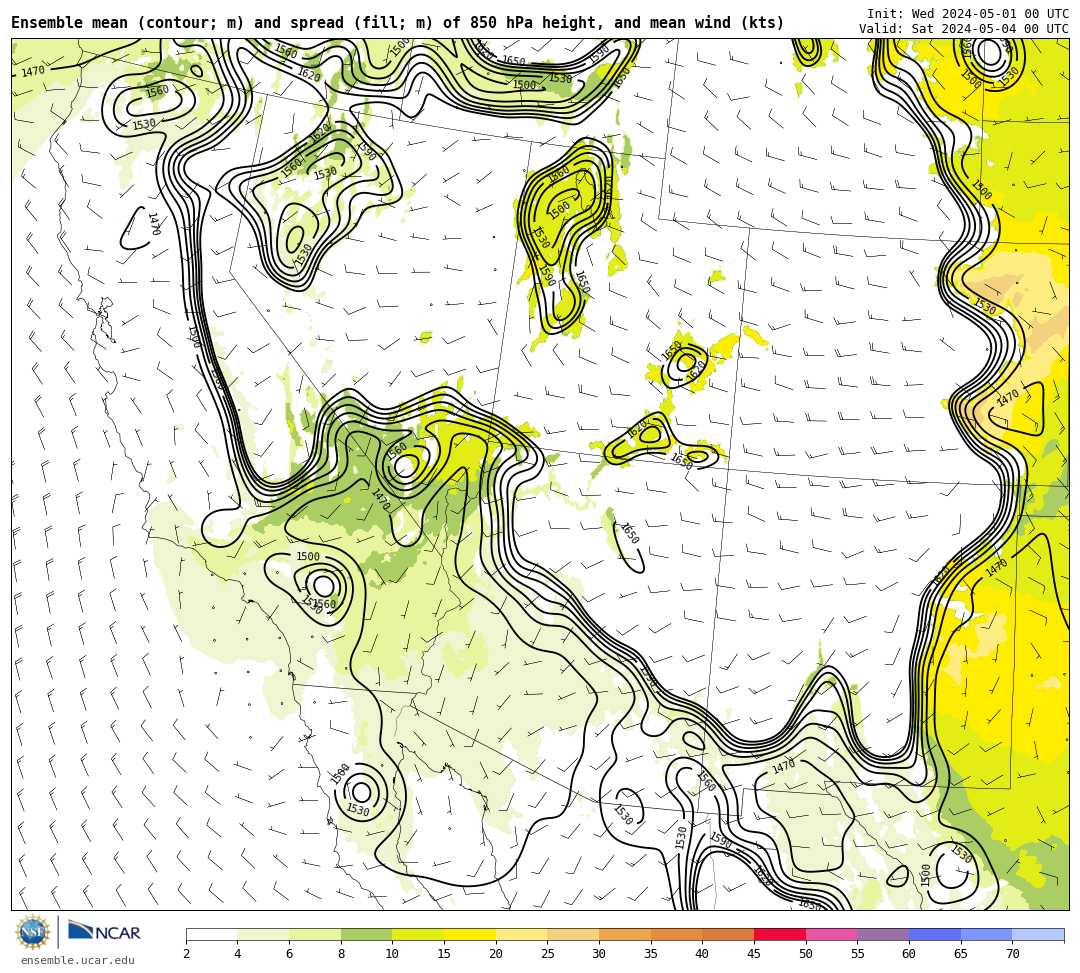Pick the white 2–4 m colorbar segment
This screenshot has width=1080, height=973.
[x=211, y=934]
